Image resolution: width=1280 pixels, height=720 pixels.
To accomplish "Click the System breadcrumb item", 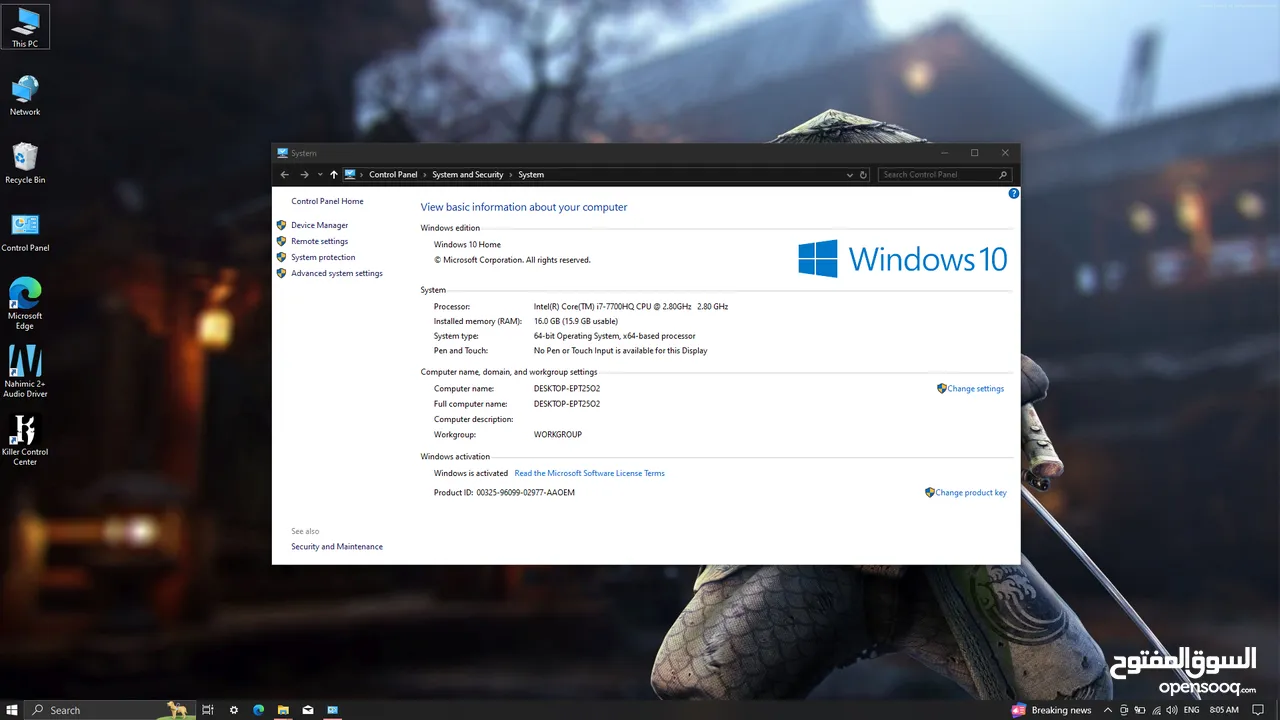I will (x=531, y=174).
